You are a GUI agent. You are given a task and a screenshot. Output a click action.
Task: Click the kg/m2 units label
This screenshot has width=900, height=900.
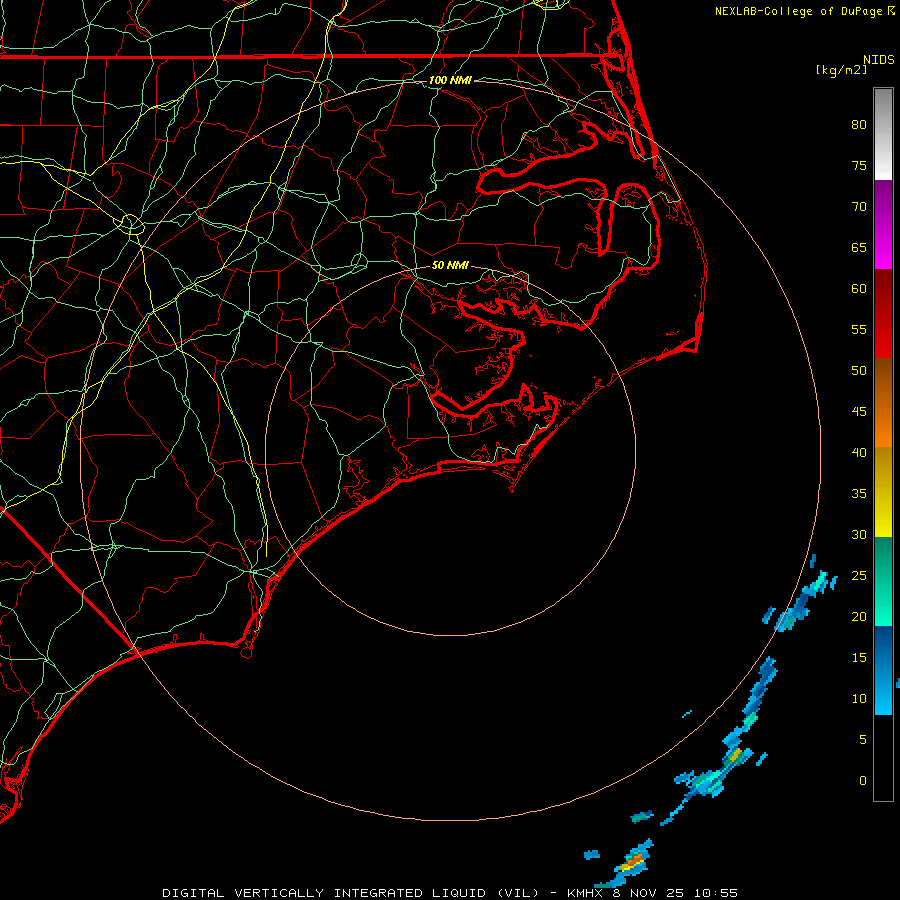(841, 70)
